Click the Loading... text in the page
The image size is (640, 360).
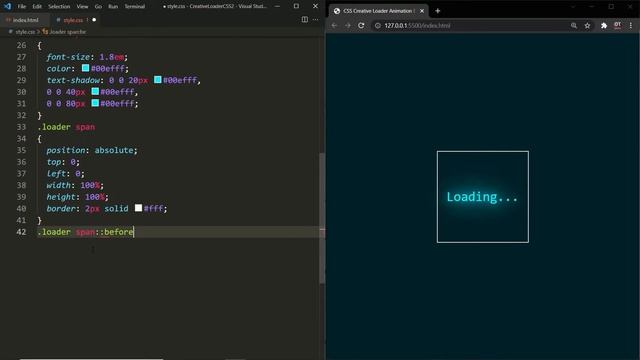482,197
